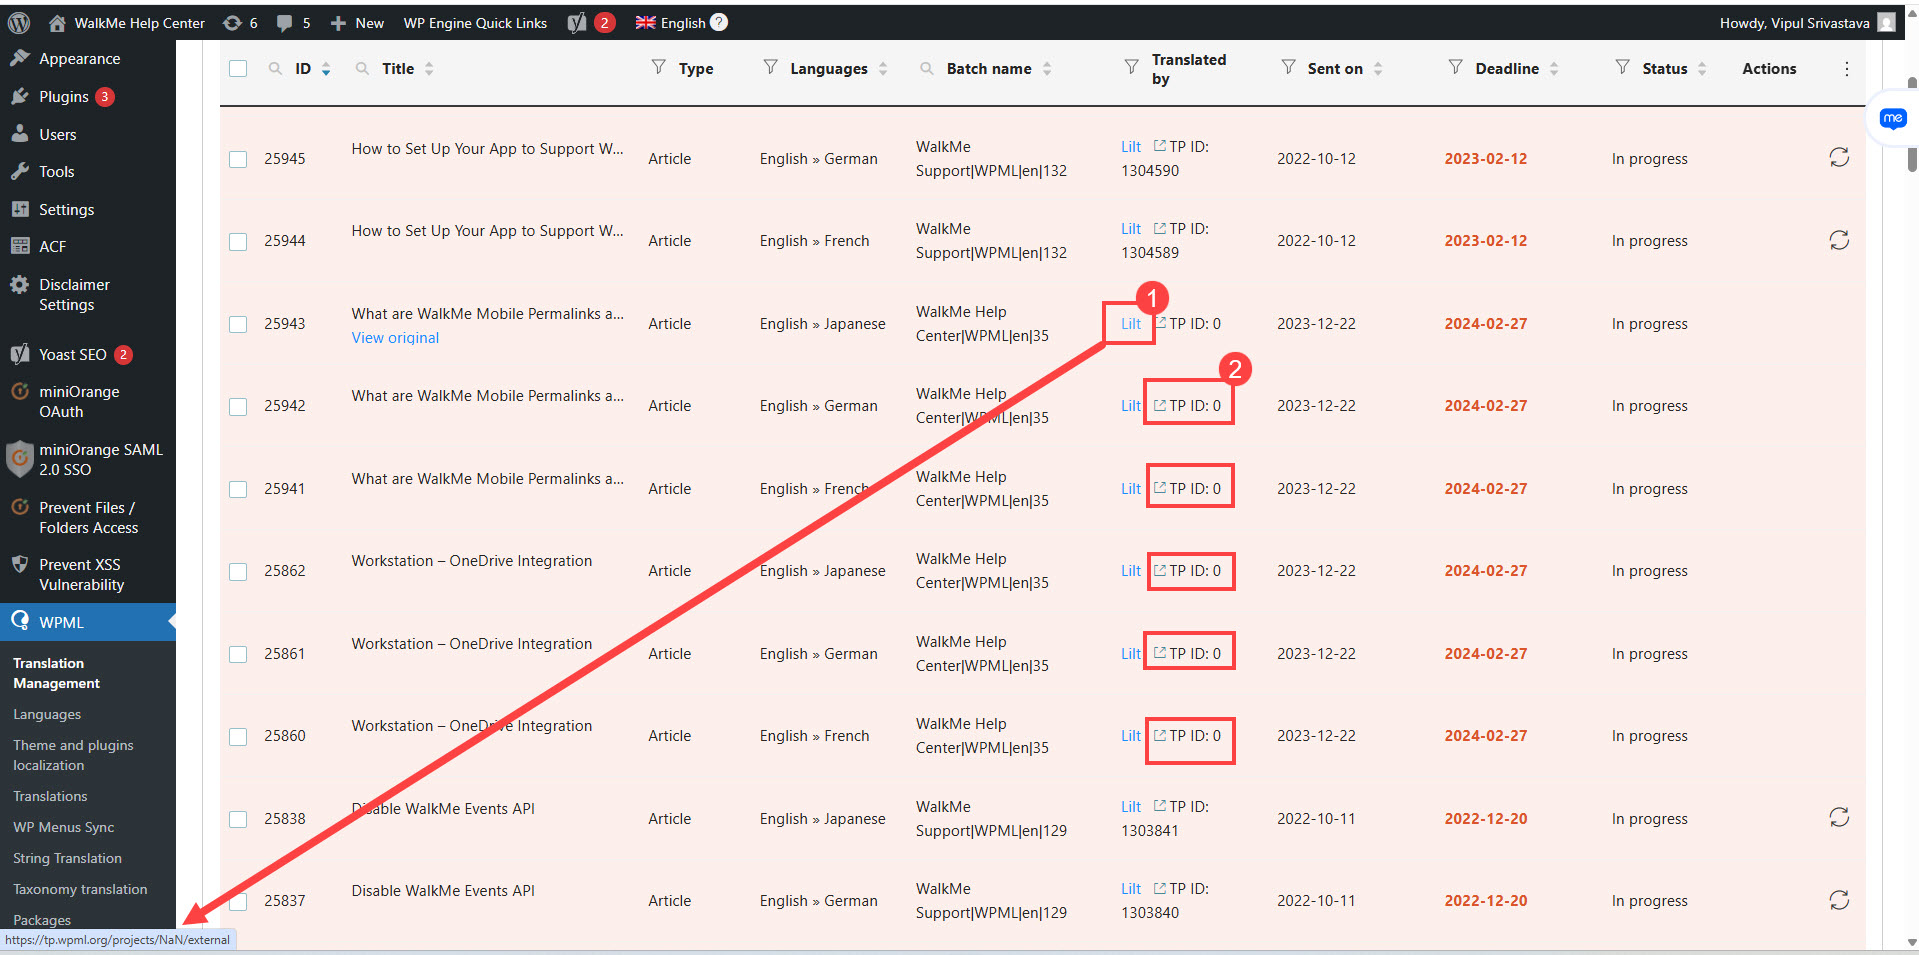Open the updates icon showing 6
Viewport: 1919px width, 955px height.
click(x=240, y=22)
